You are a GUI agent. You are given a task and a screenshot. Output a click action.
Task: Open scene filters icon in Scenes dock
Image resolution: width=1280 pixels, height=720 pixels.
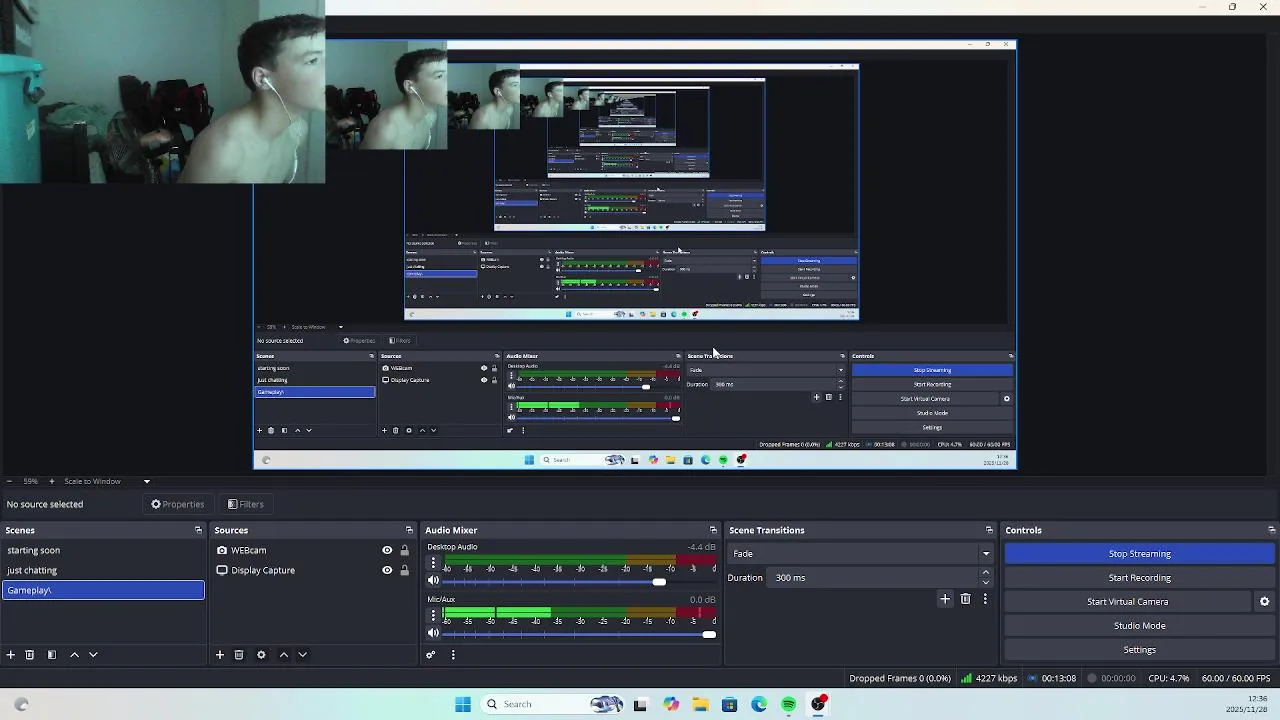pos(52,655)
